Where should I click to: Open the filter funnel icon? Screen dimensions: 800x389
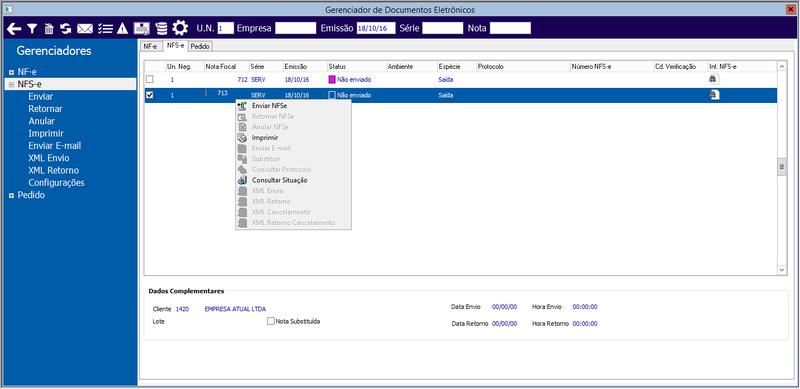pyautogui.click(x=32, y=29)
